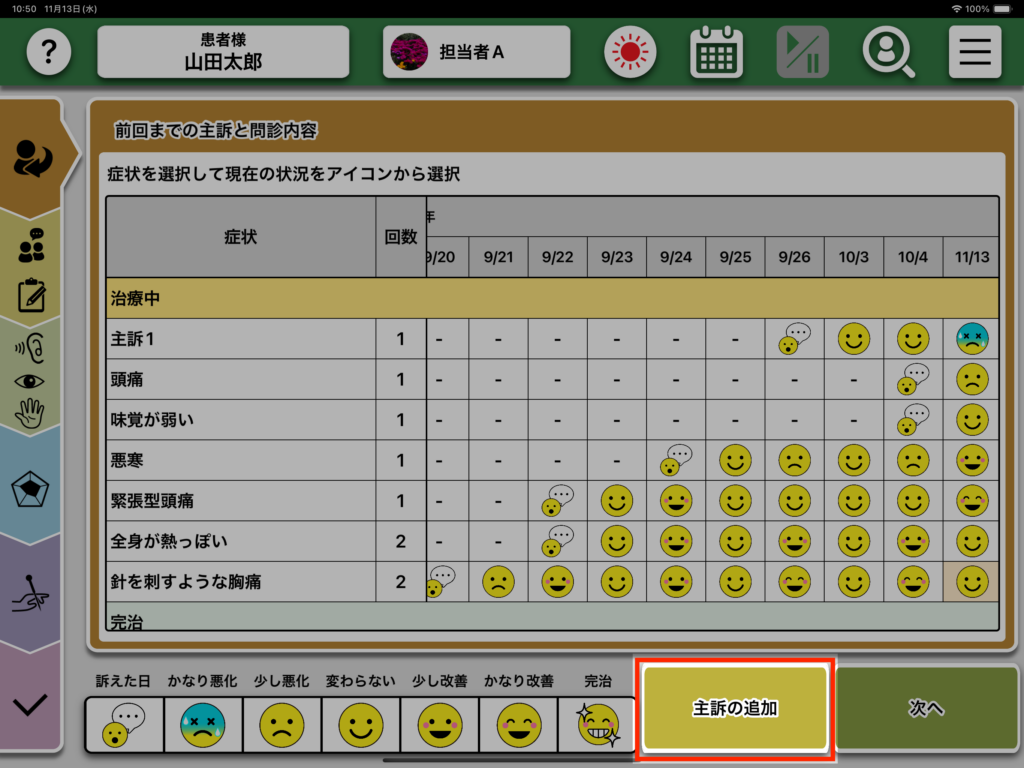The image size is (1024, 768).
Task: Select the acupuncture needle hand sidebar tab
Action: (x=31, y=591)
